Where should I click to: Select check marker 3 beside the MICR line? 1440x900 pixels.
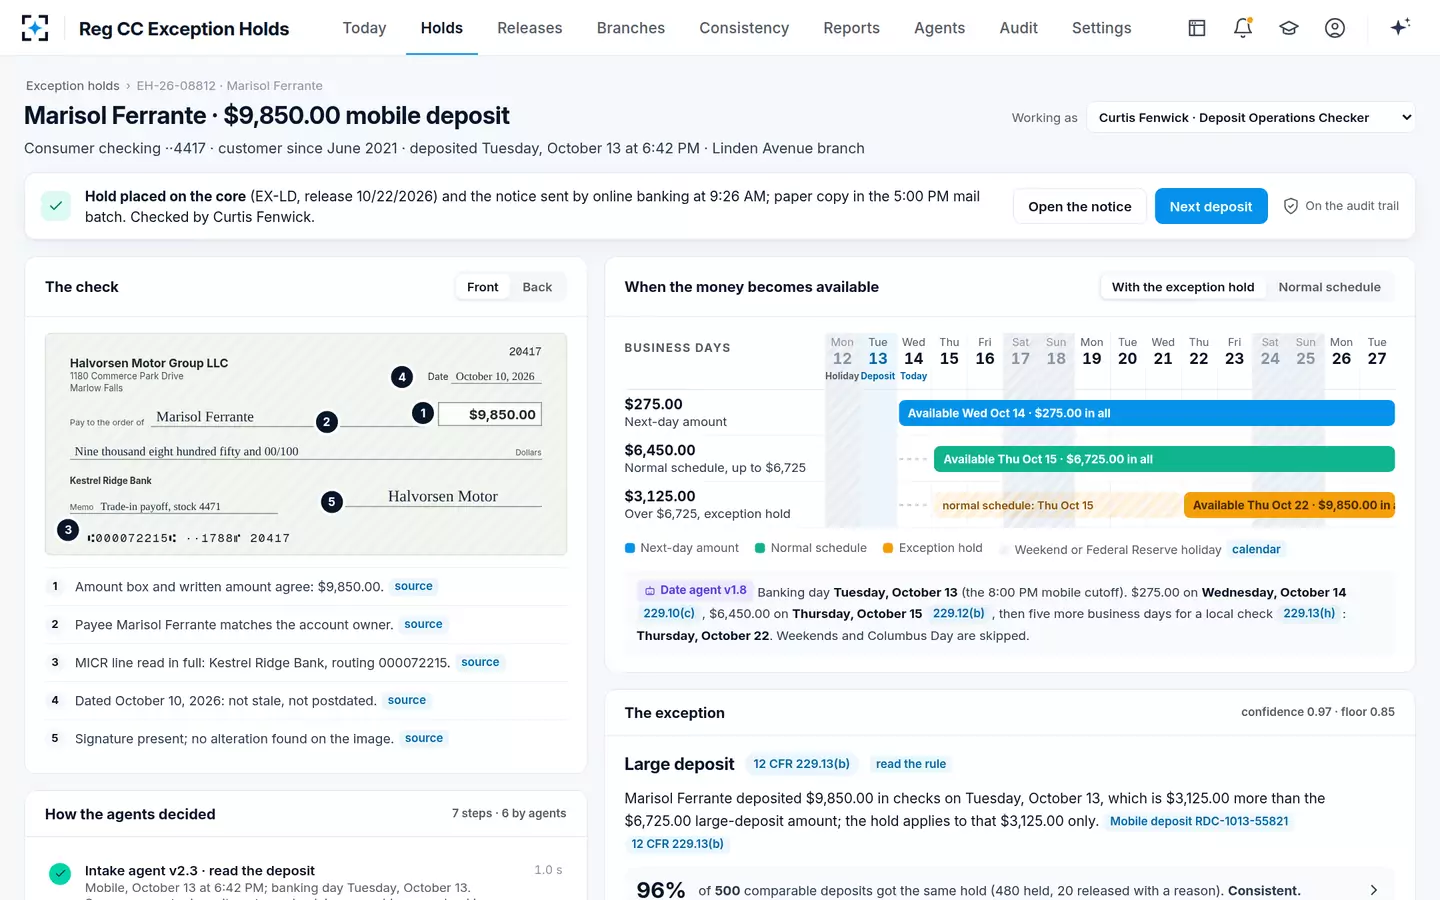pyautogui.click(x=68, y=530)
